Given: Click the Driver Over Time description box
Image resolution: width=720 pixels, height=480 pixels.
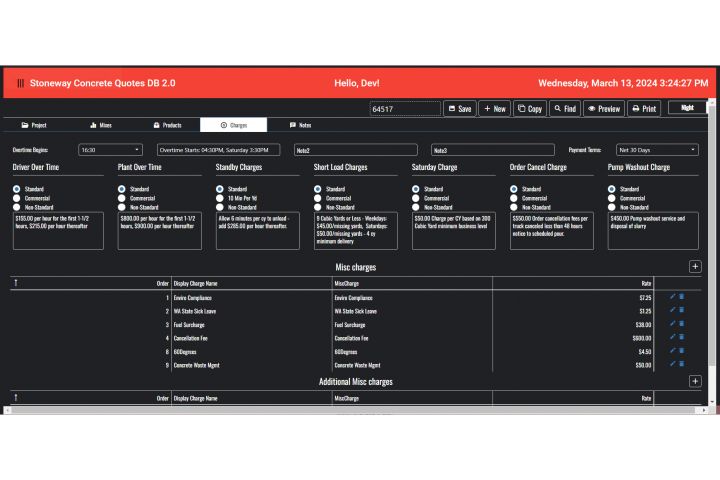Looking at the screenshot, I should point(58,231).
